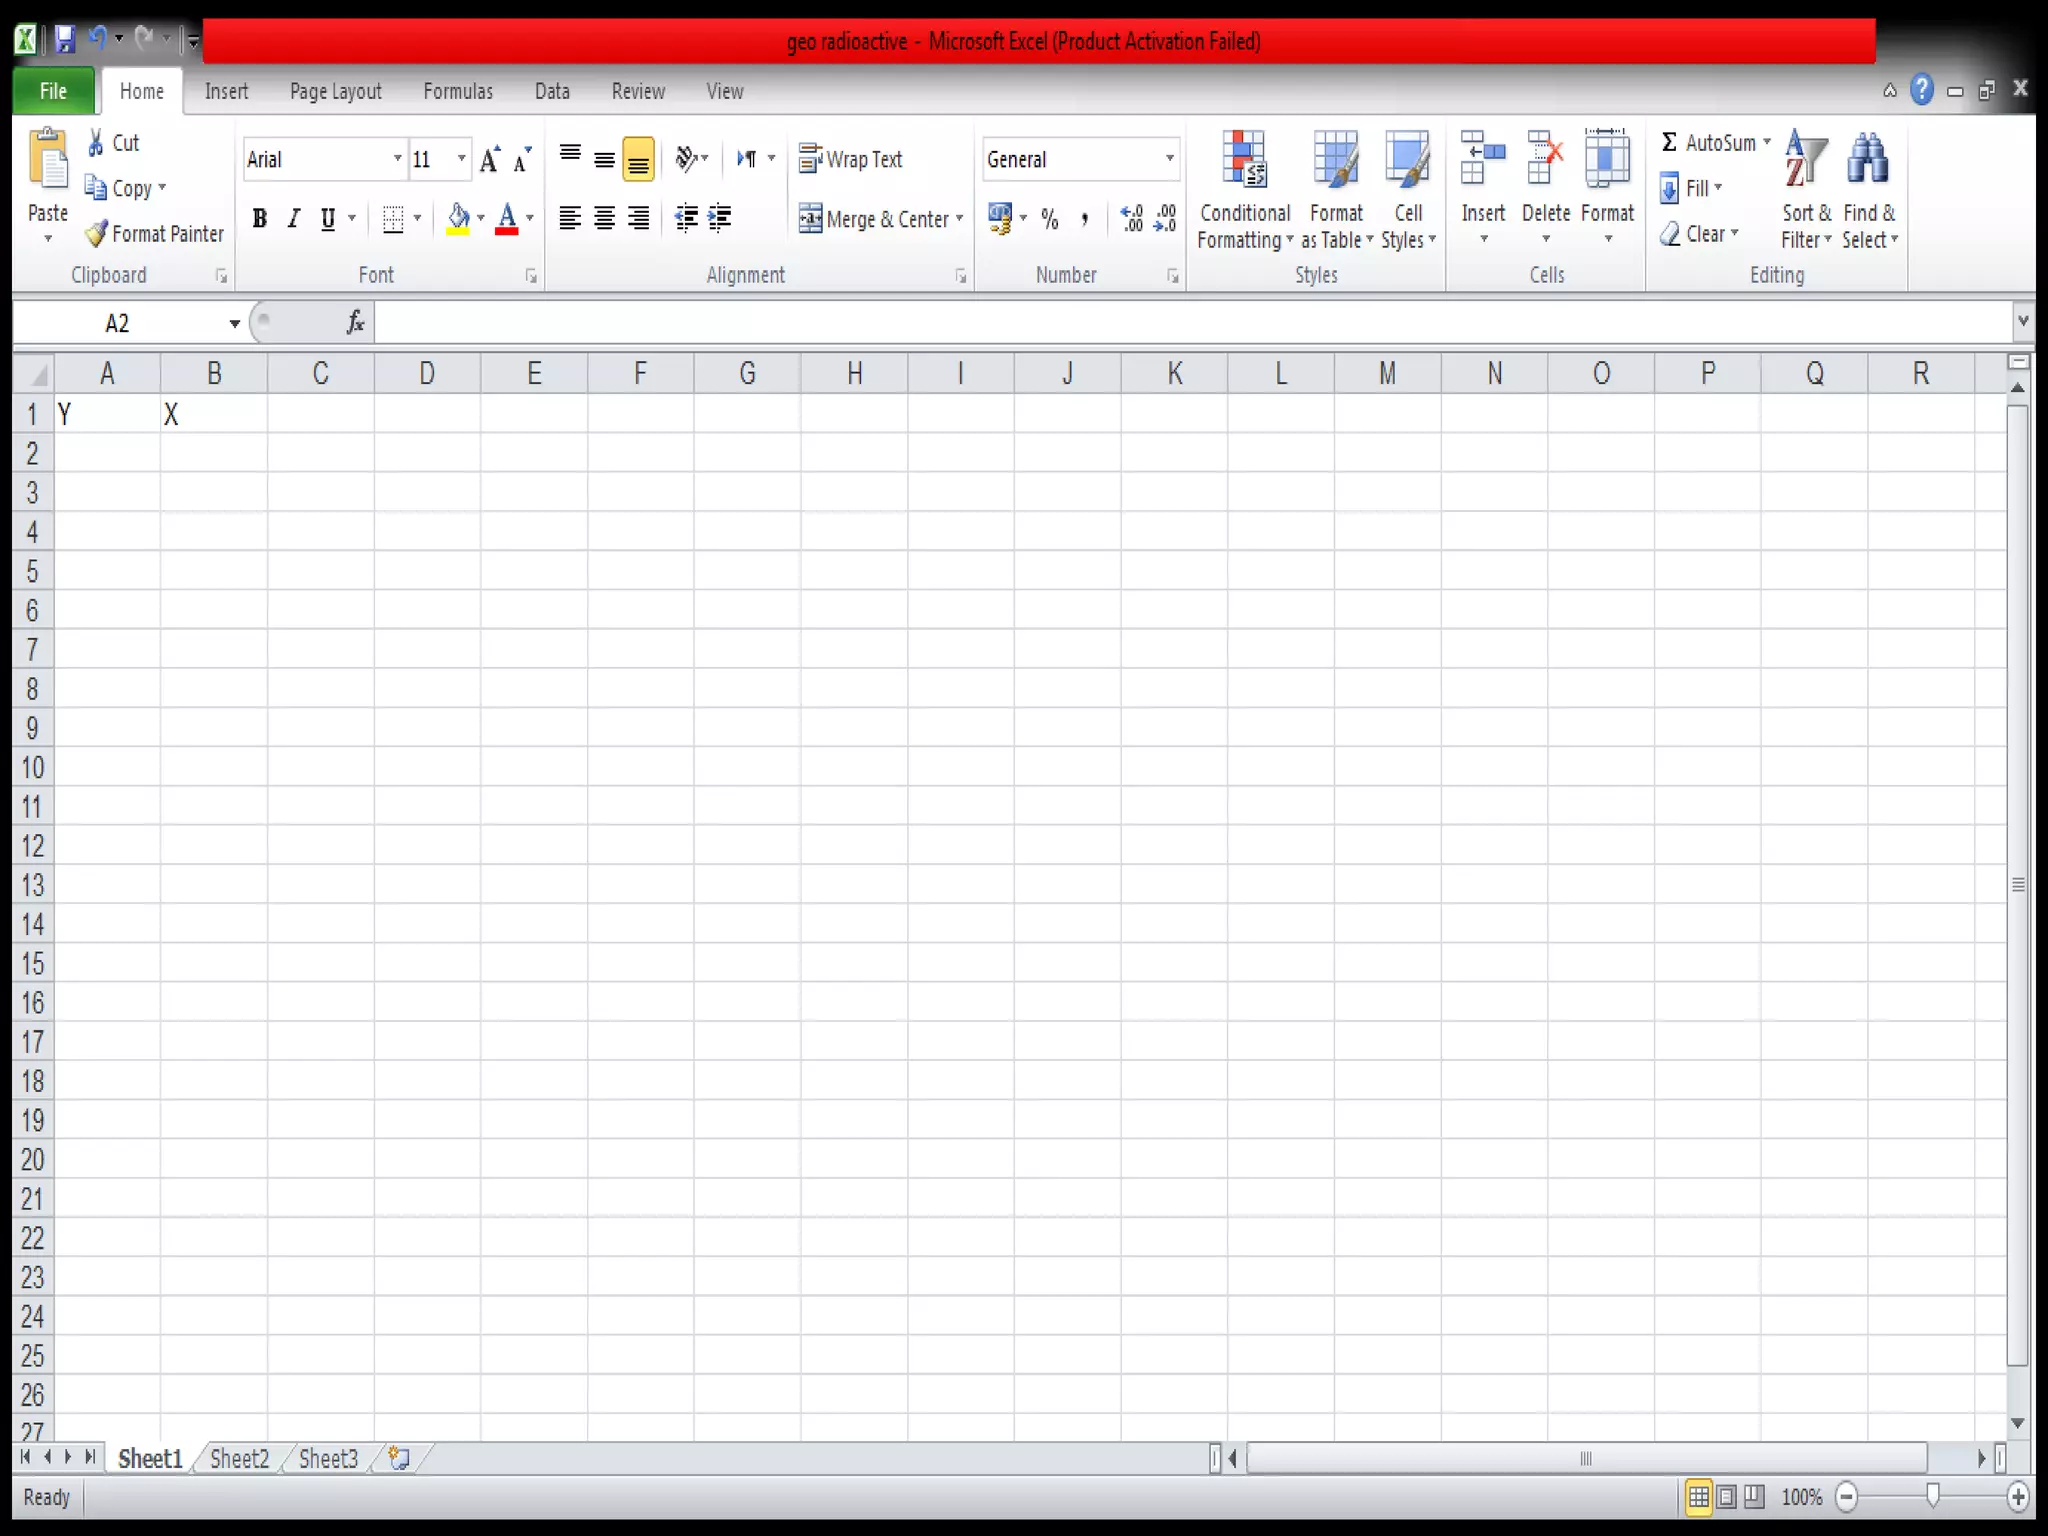Switch to the Formulas ribbon tab
Viewport: 2048px width, 1536px height.
click(458, 92)
